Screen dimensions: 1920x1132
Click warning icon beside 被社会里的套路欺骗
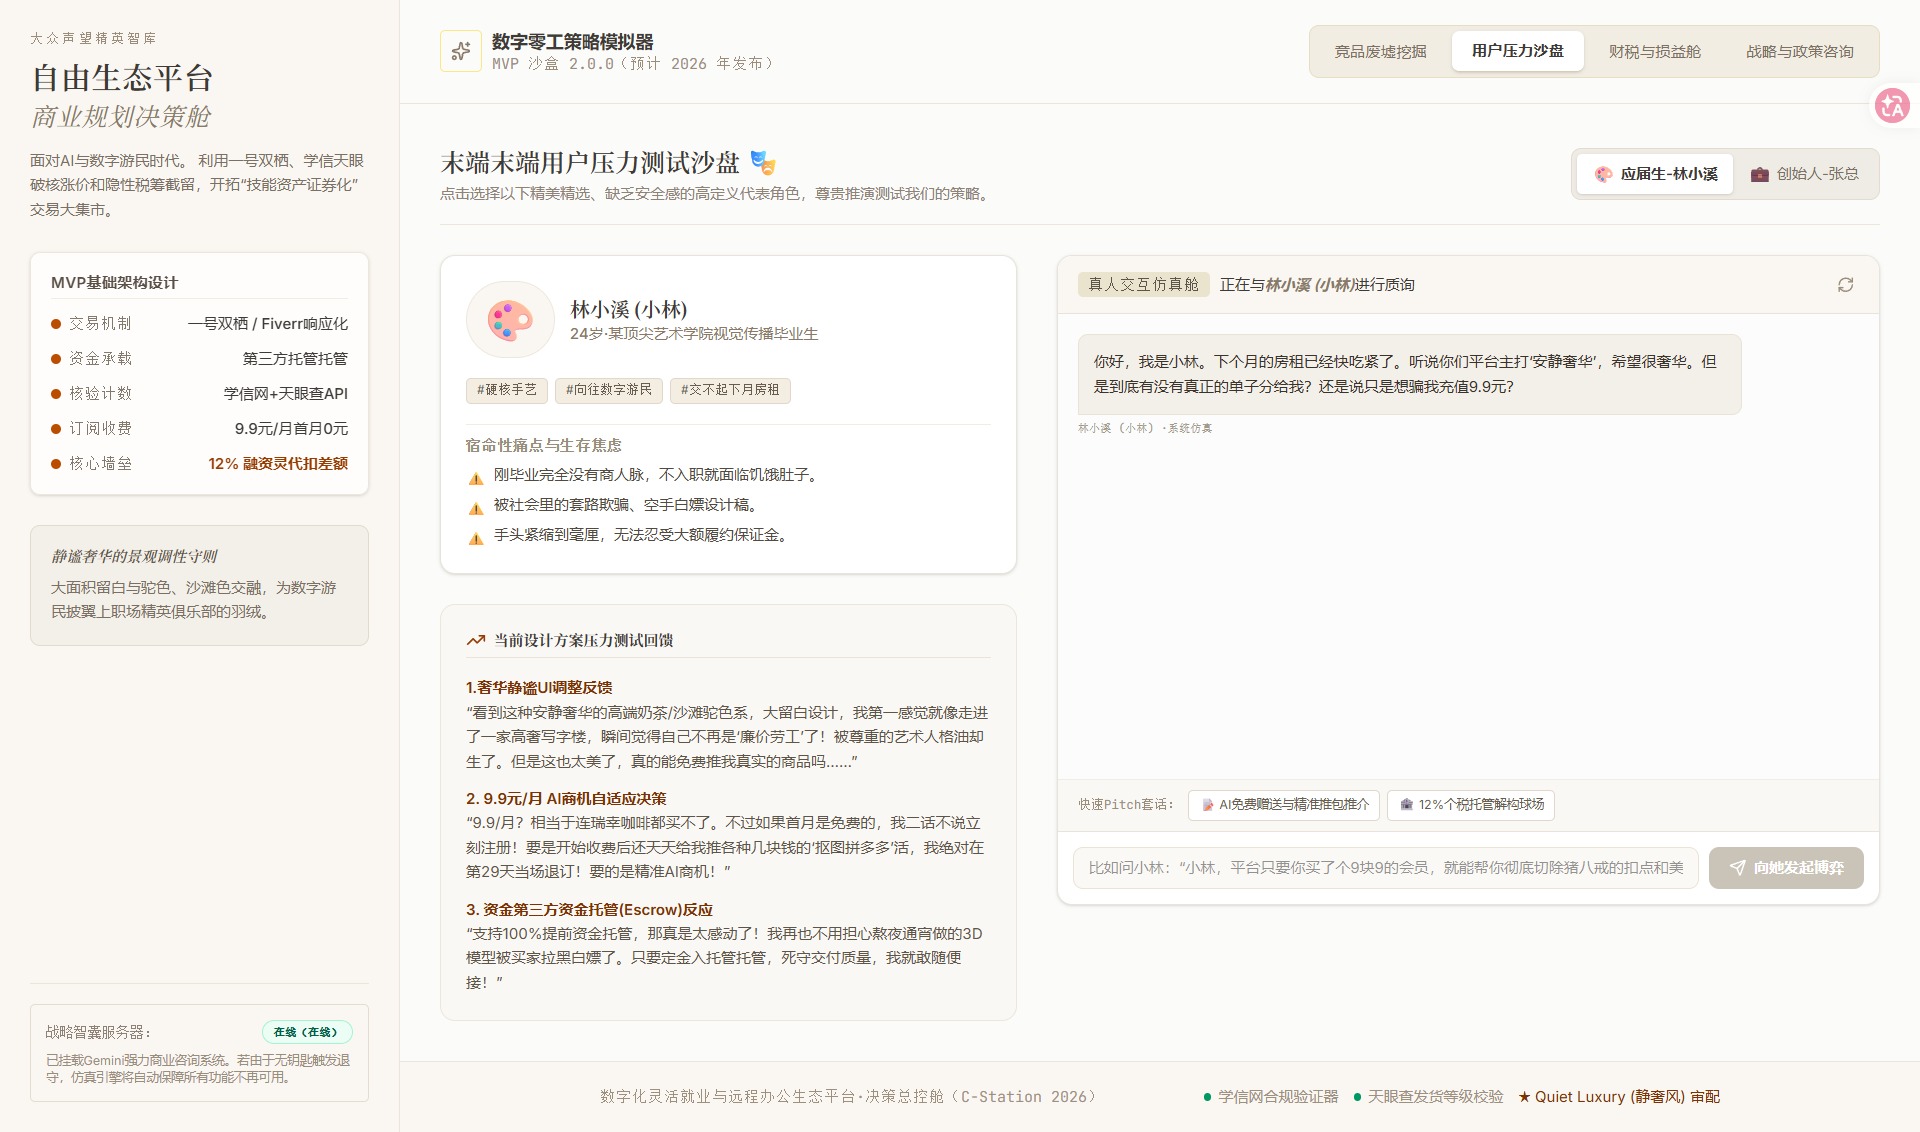pos(476,507)
